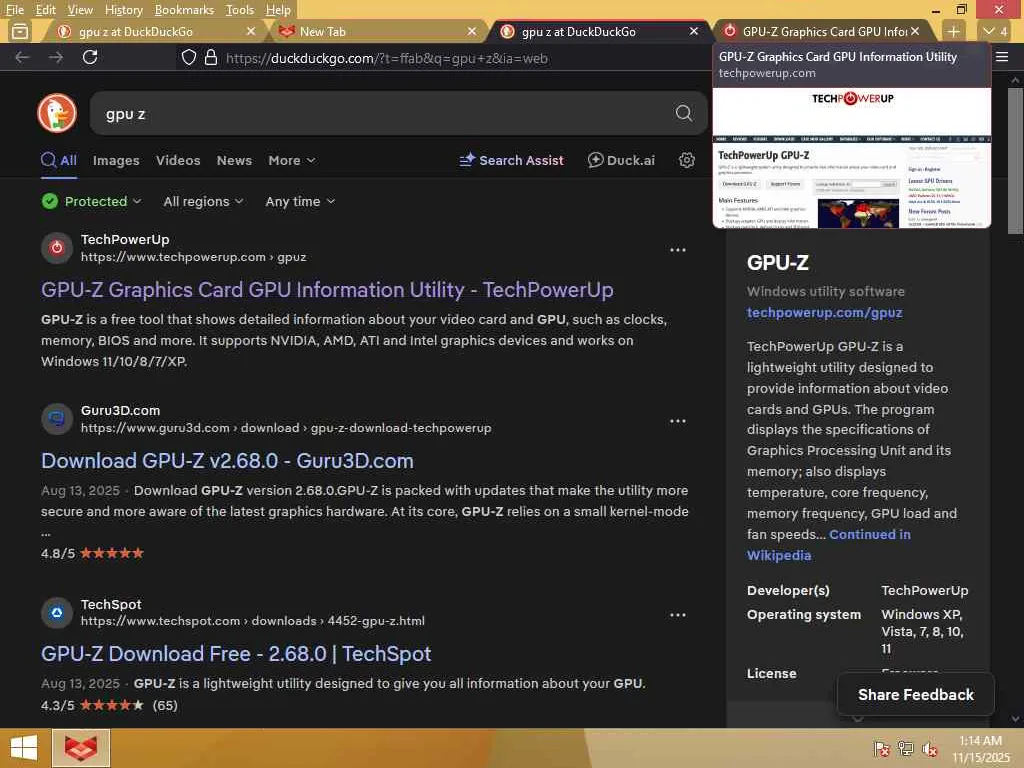Screen dimensions: 1024x768
Task: Open Duck.ai chat
Action: 620,160
